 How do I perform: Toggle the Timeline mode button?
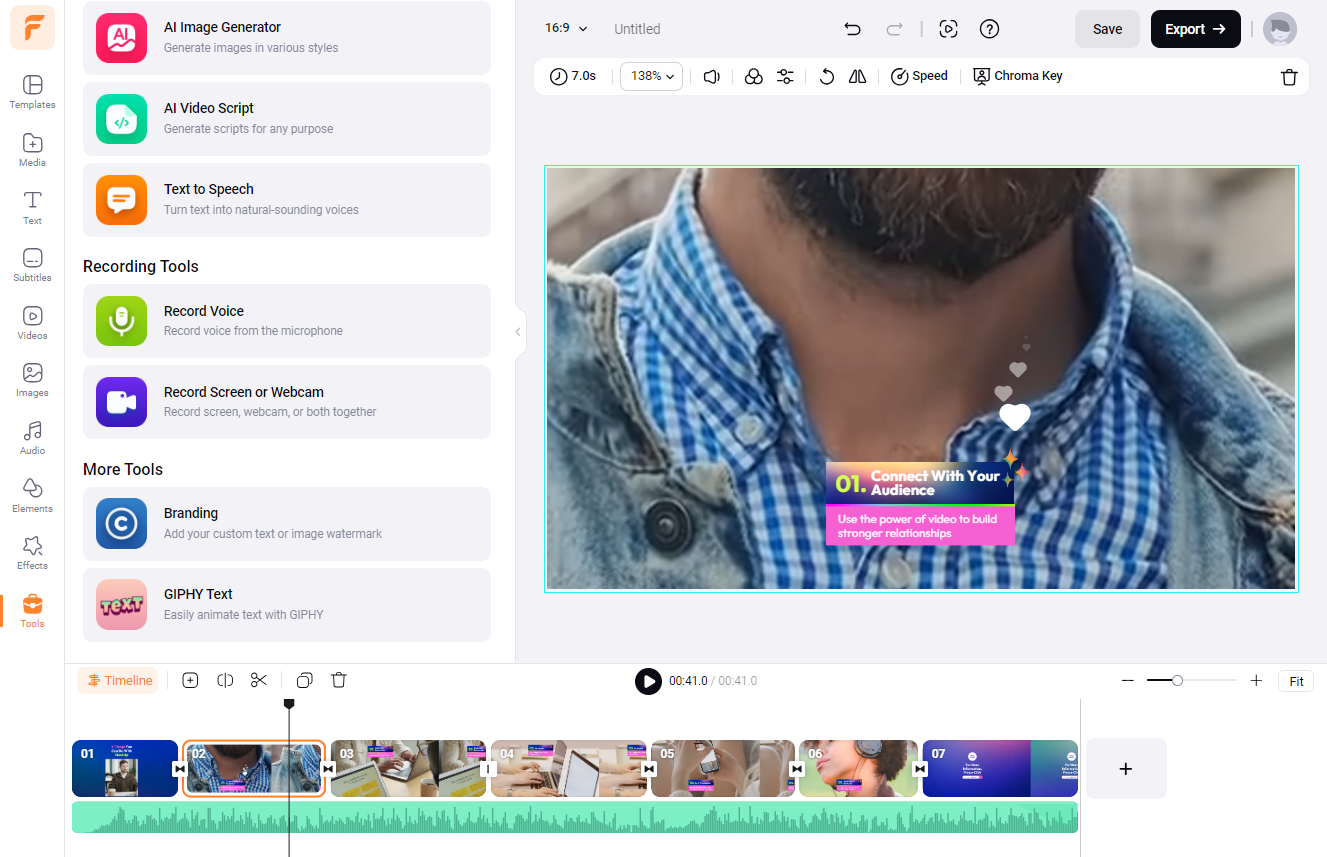tap(118, 680)
